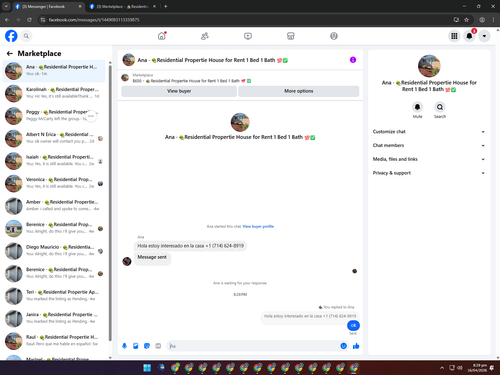
Task: Open the browser profile icon
Action: pyautogui.click(x=482, y=20)
